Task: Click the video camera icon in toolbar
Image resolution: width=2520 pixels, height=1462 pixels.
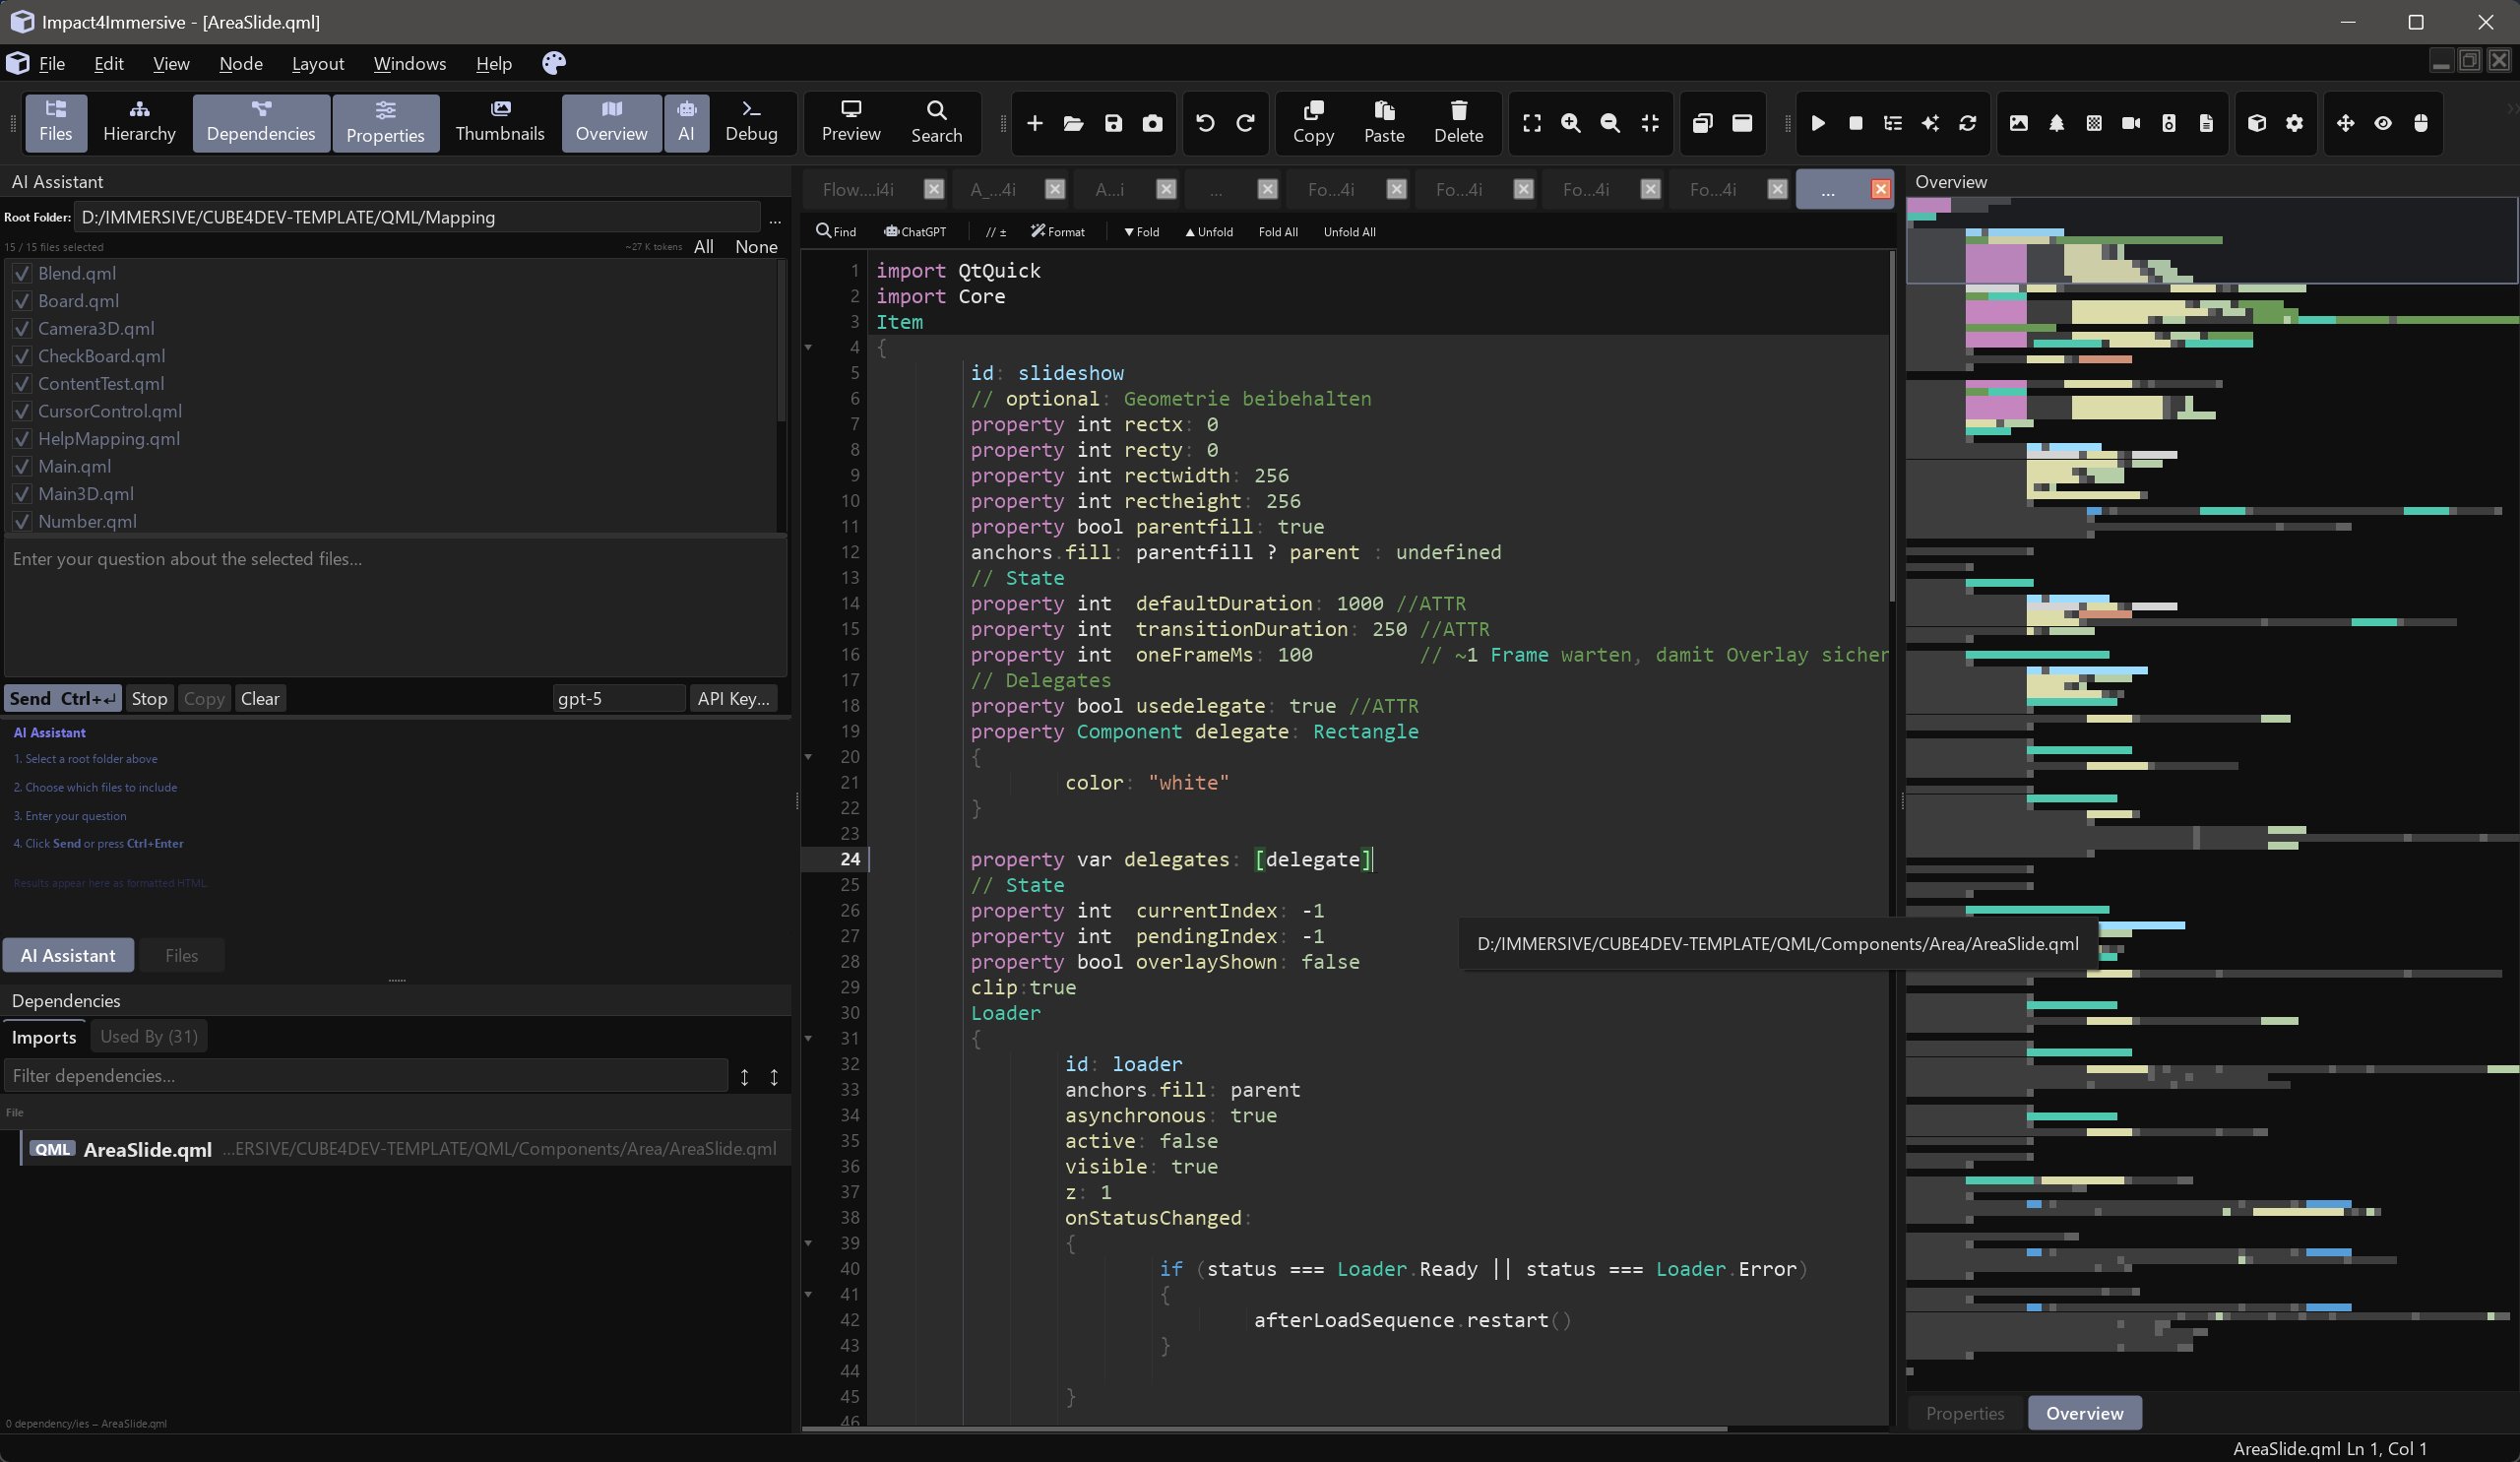Action: (x=2131, y=123)
